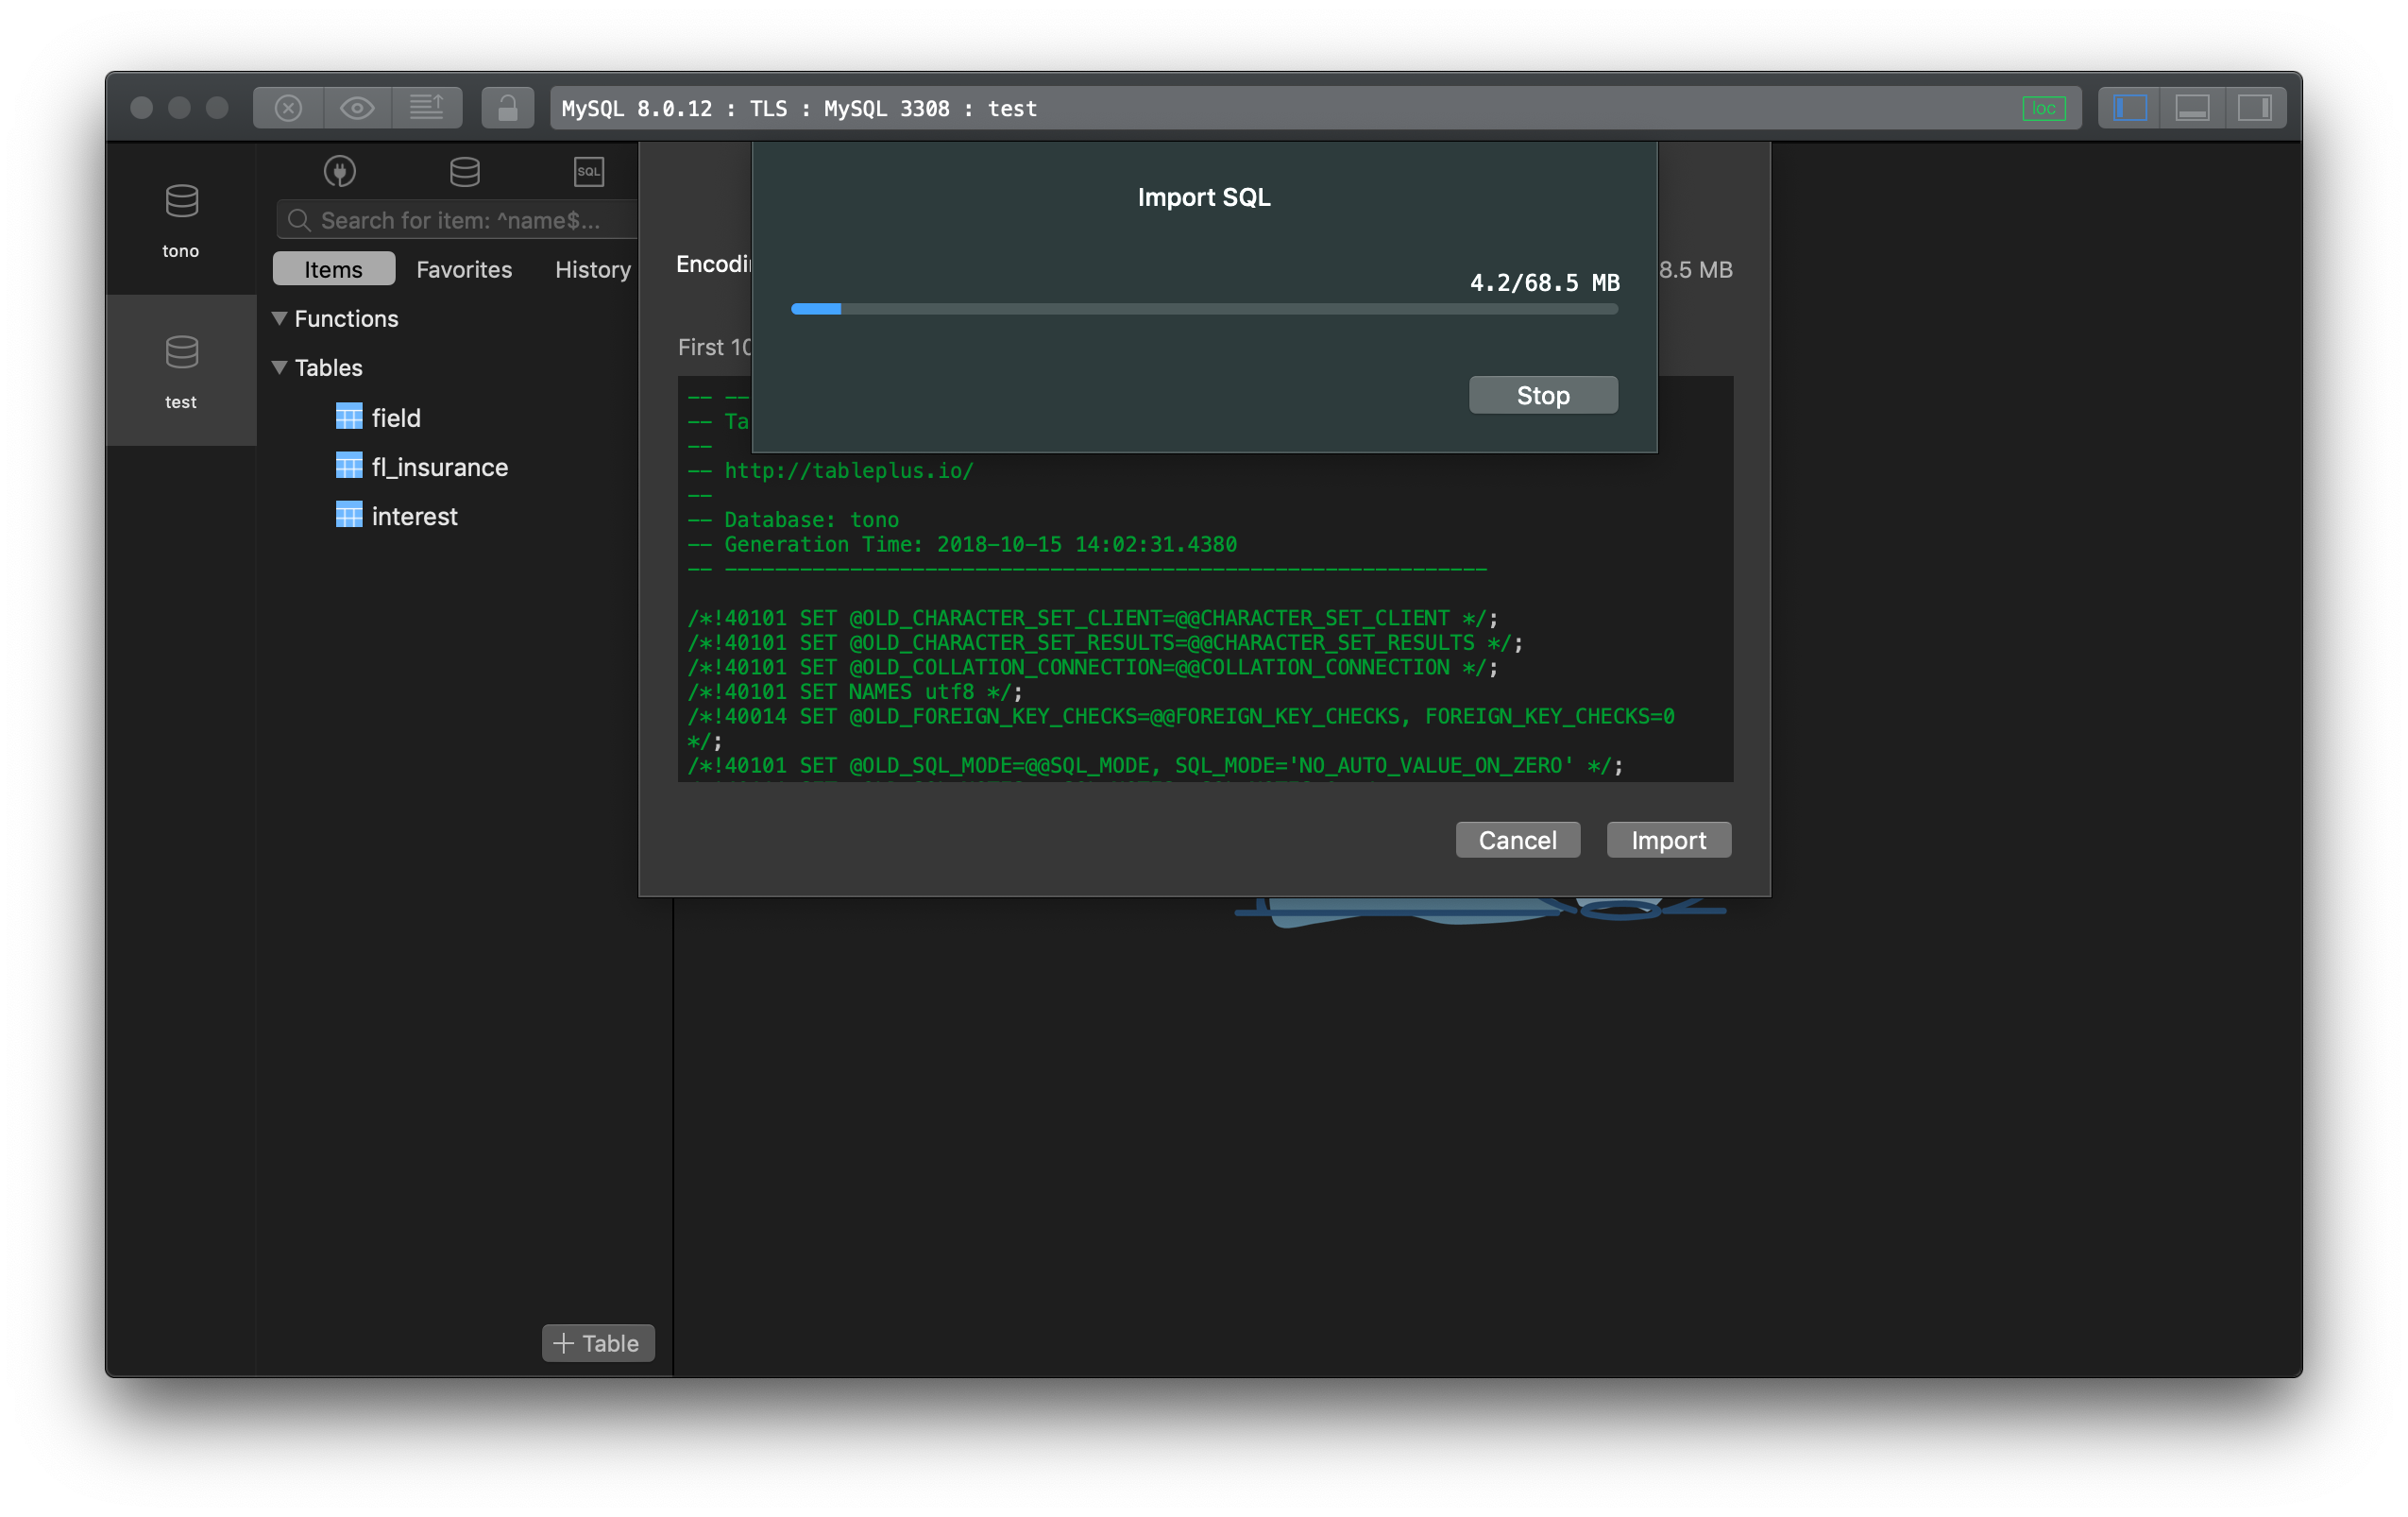Click the unlocked padlock icon in the toolbar

tap(508, 107)
